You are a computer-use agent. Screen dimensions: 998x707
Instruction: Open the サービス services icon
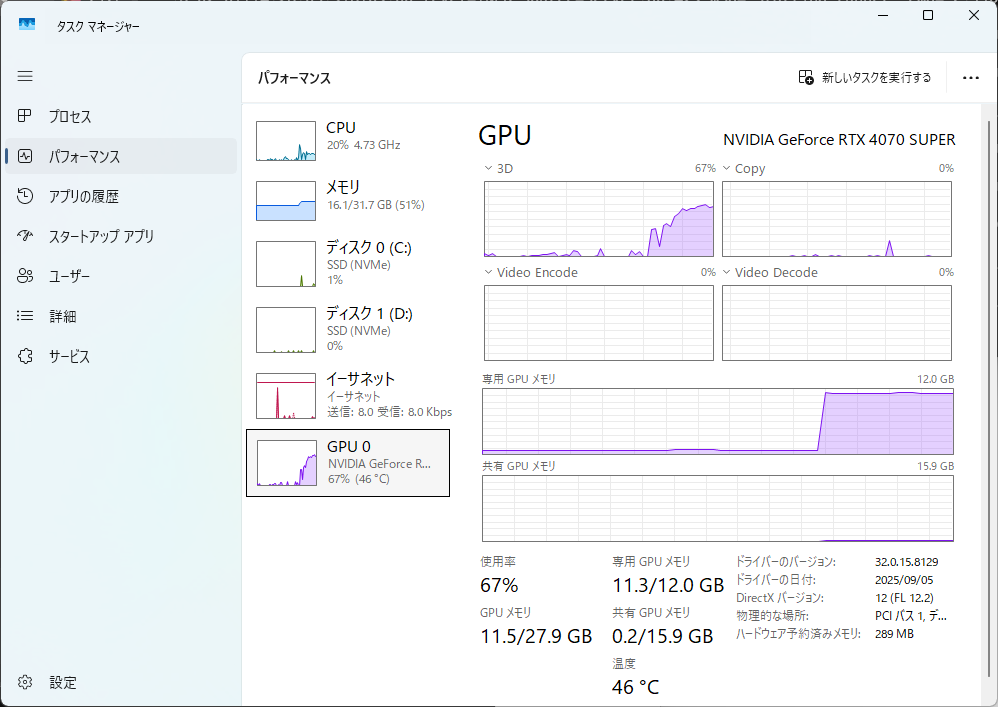click(x=26, y=356)
